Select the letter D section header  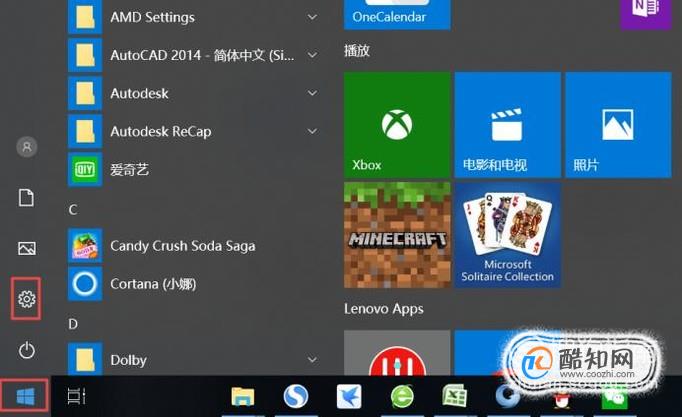point(73,324)
